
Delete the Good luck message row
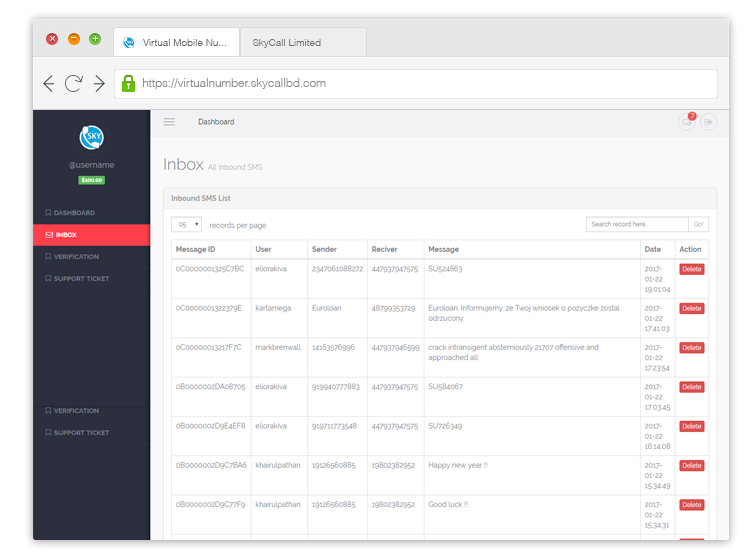tap(692, 505)
